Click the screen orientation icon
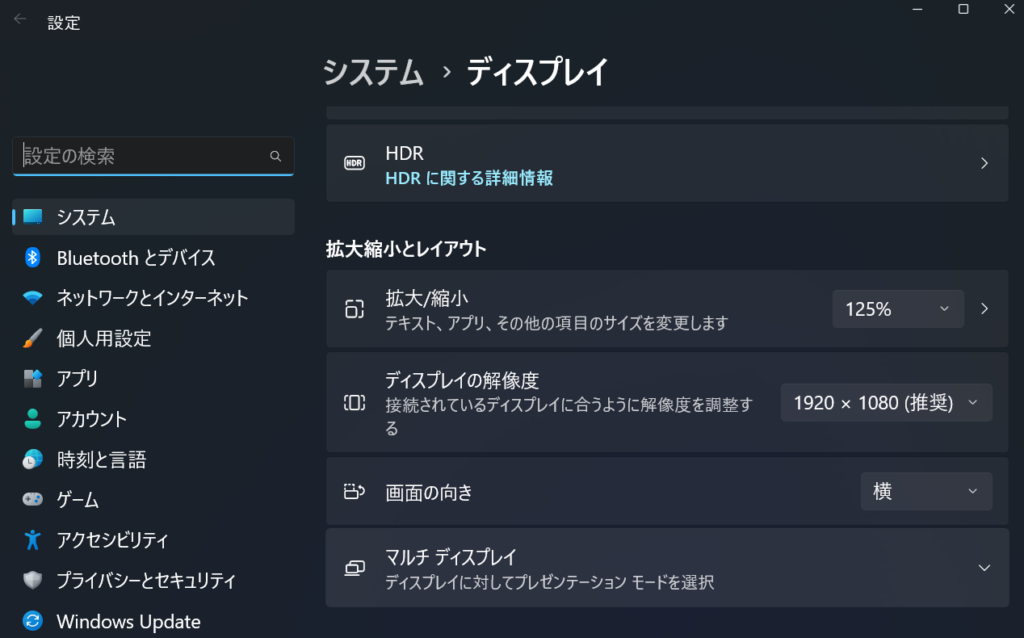Screen dimensions: 1024x638 click(x=354, y=491)
